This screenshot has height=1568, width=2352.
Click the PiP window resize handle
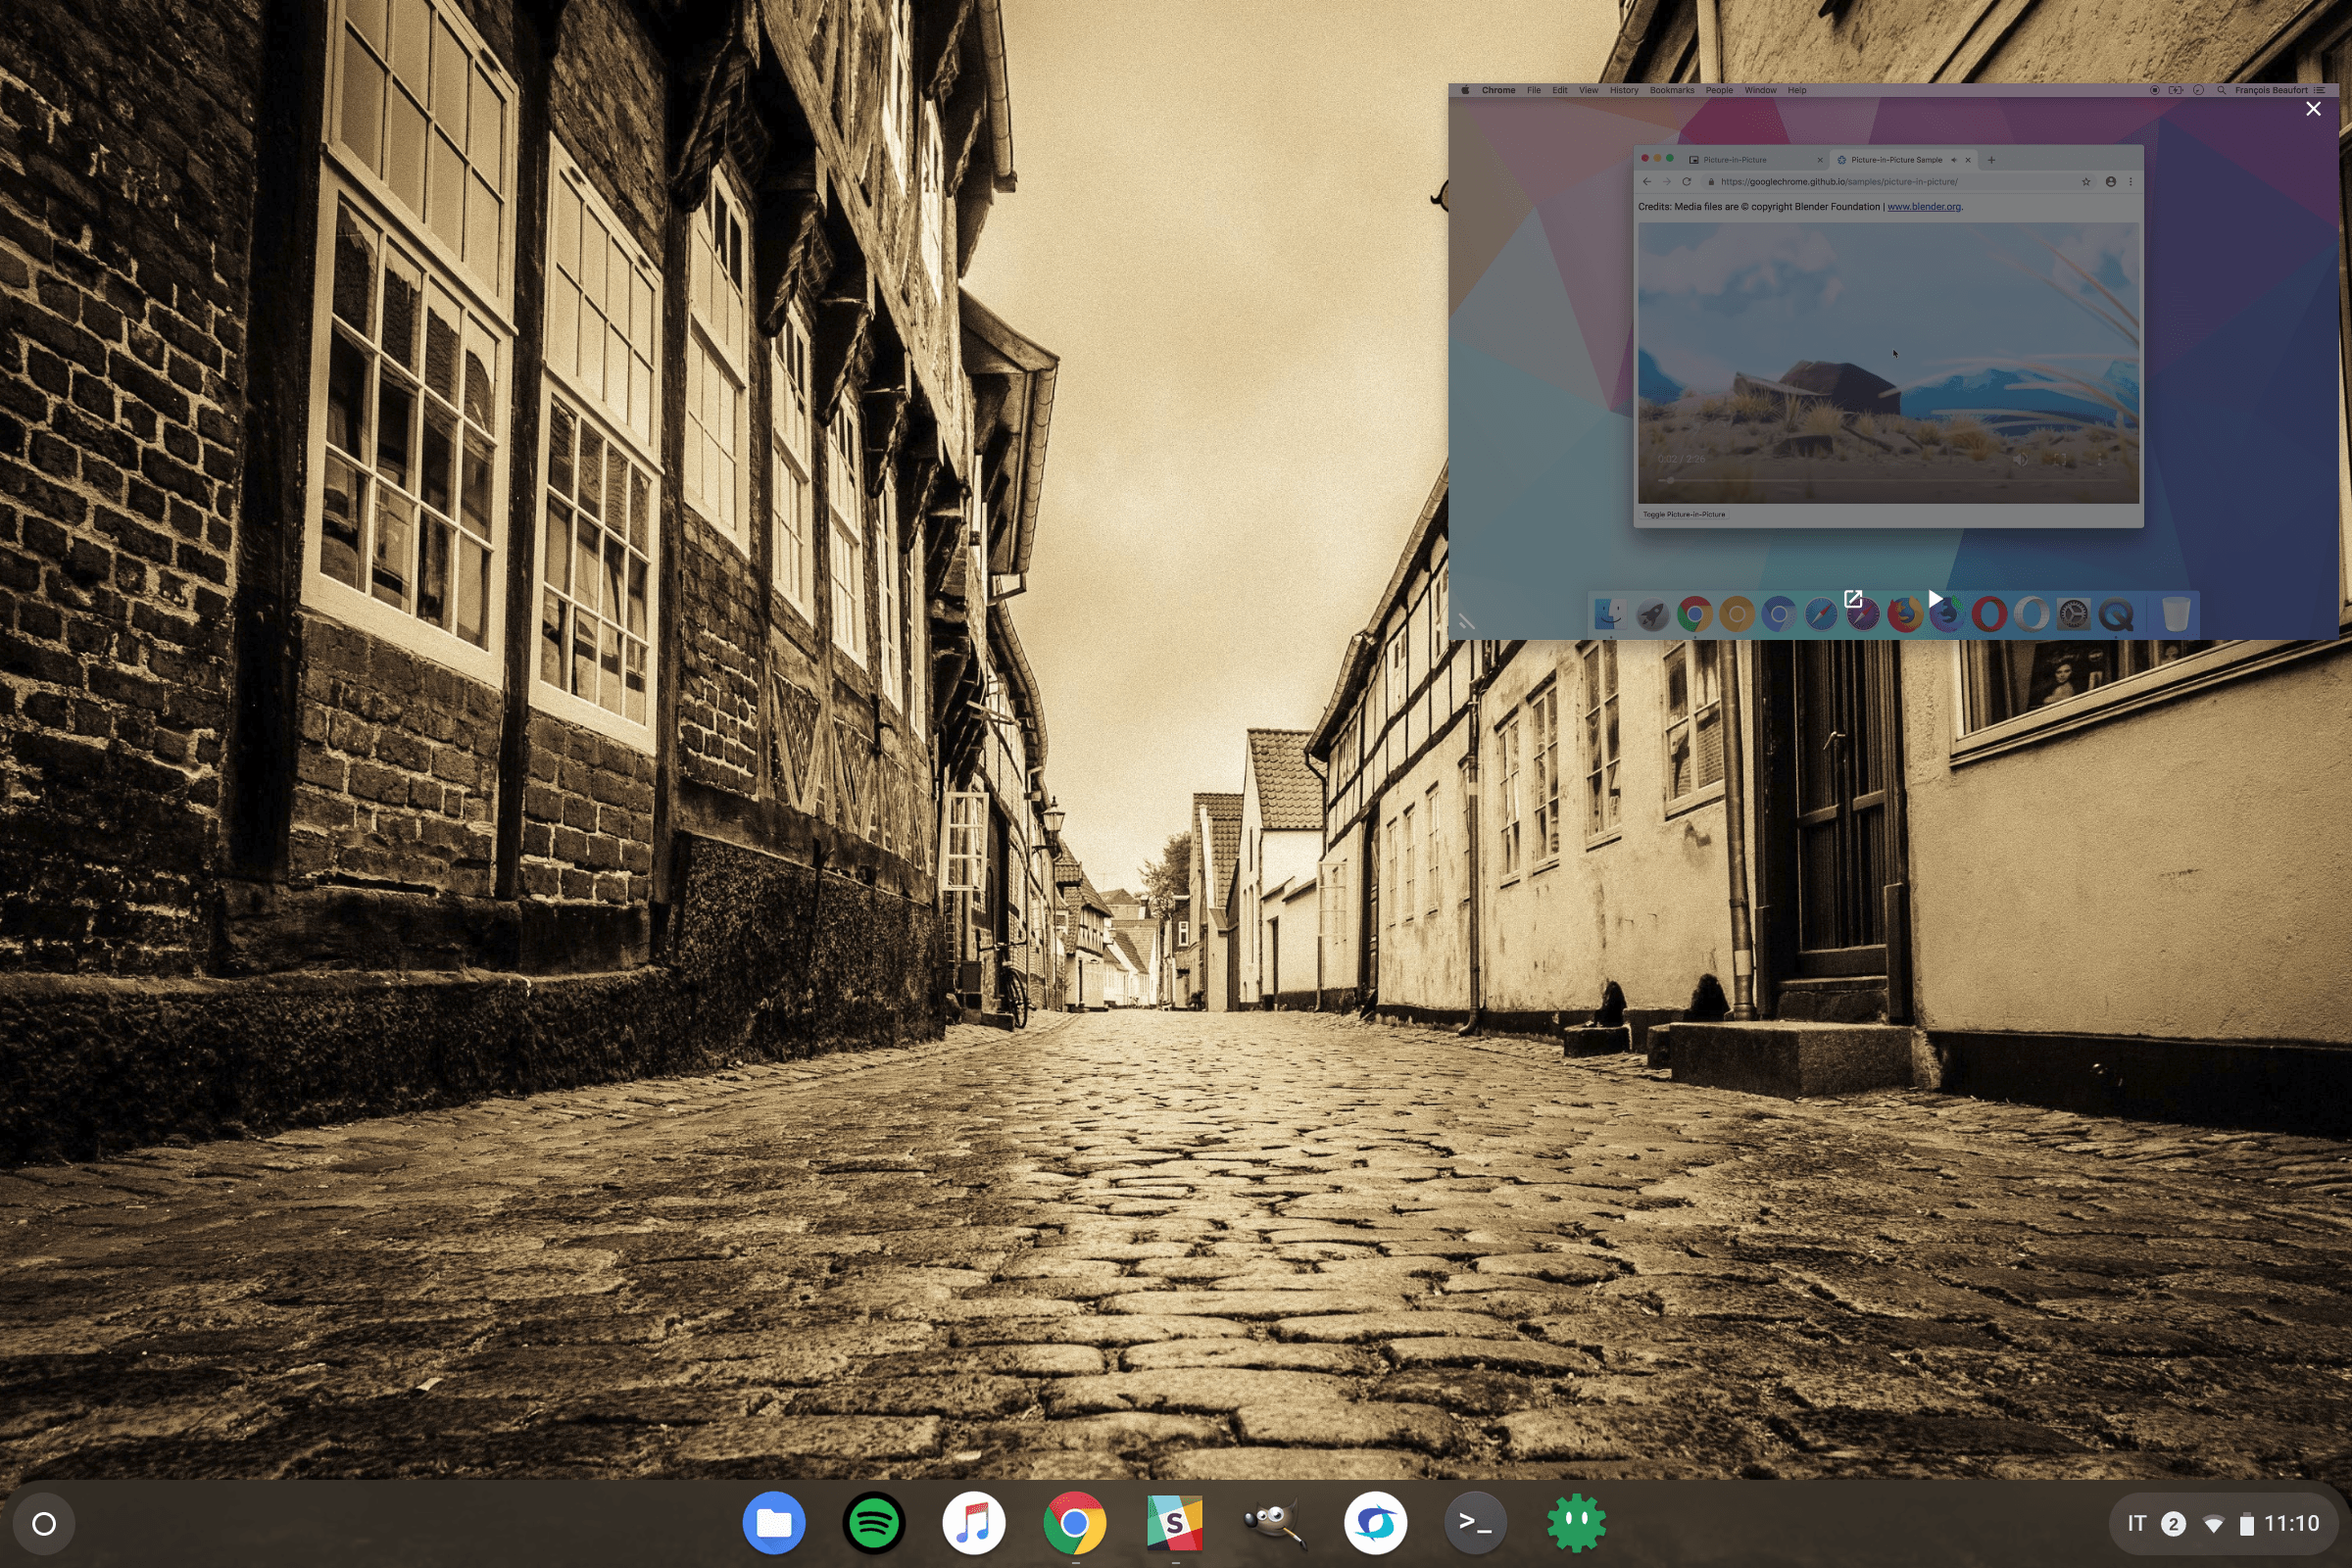click(1466, 622)
